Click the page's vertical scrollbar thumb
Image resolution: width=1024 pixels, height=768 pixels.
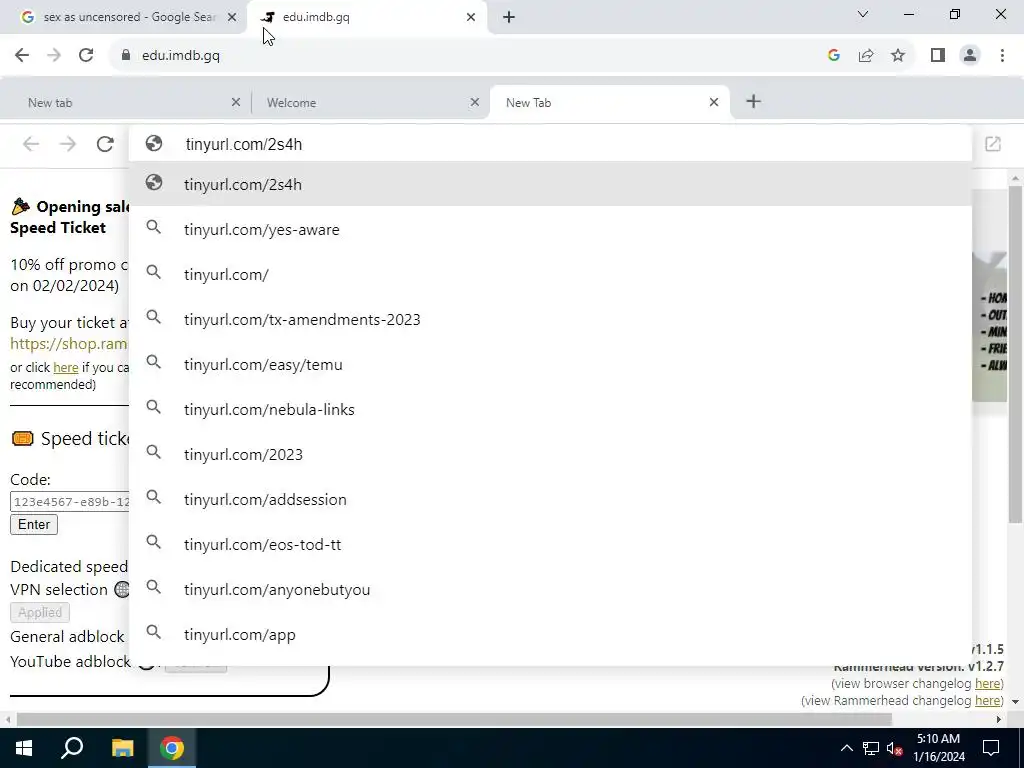[1015, 355]
